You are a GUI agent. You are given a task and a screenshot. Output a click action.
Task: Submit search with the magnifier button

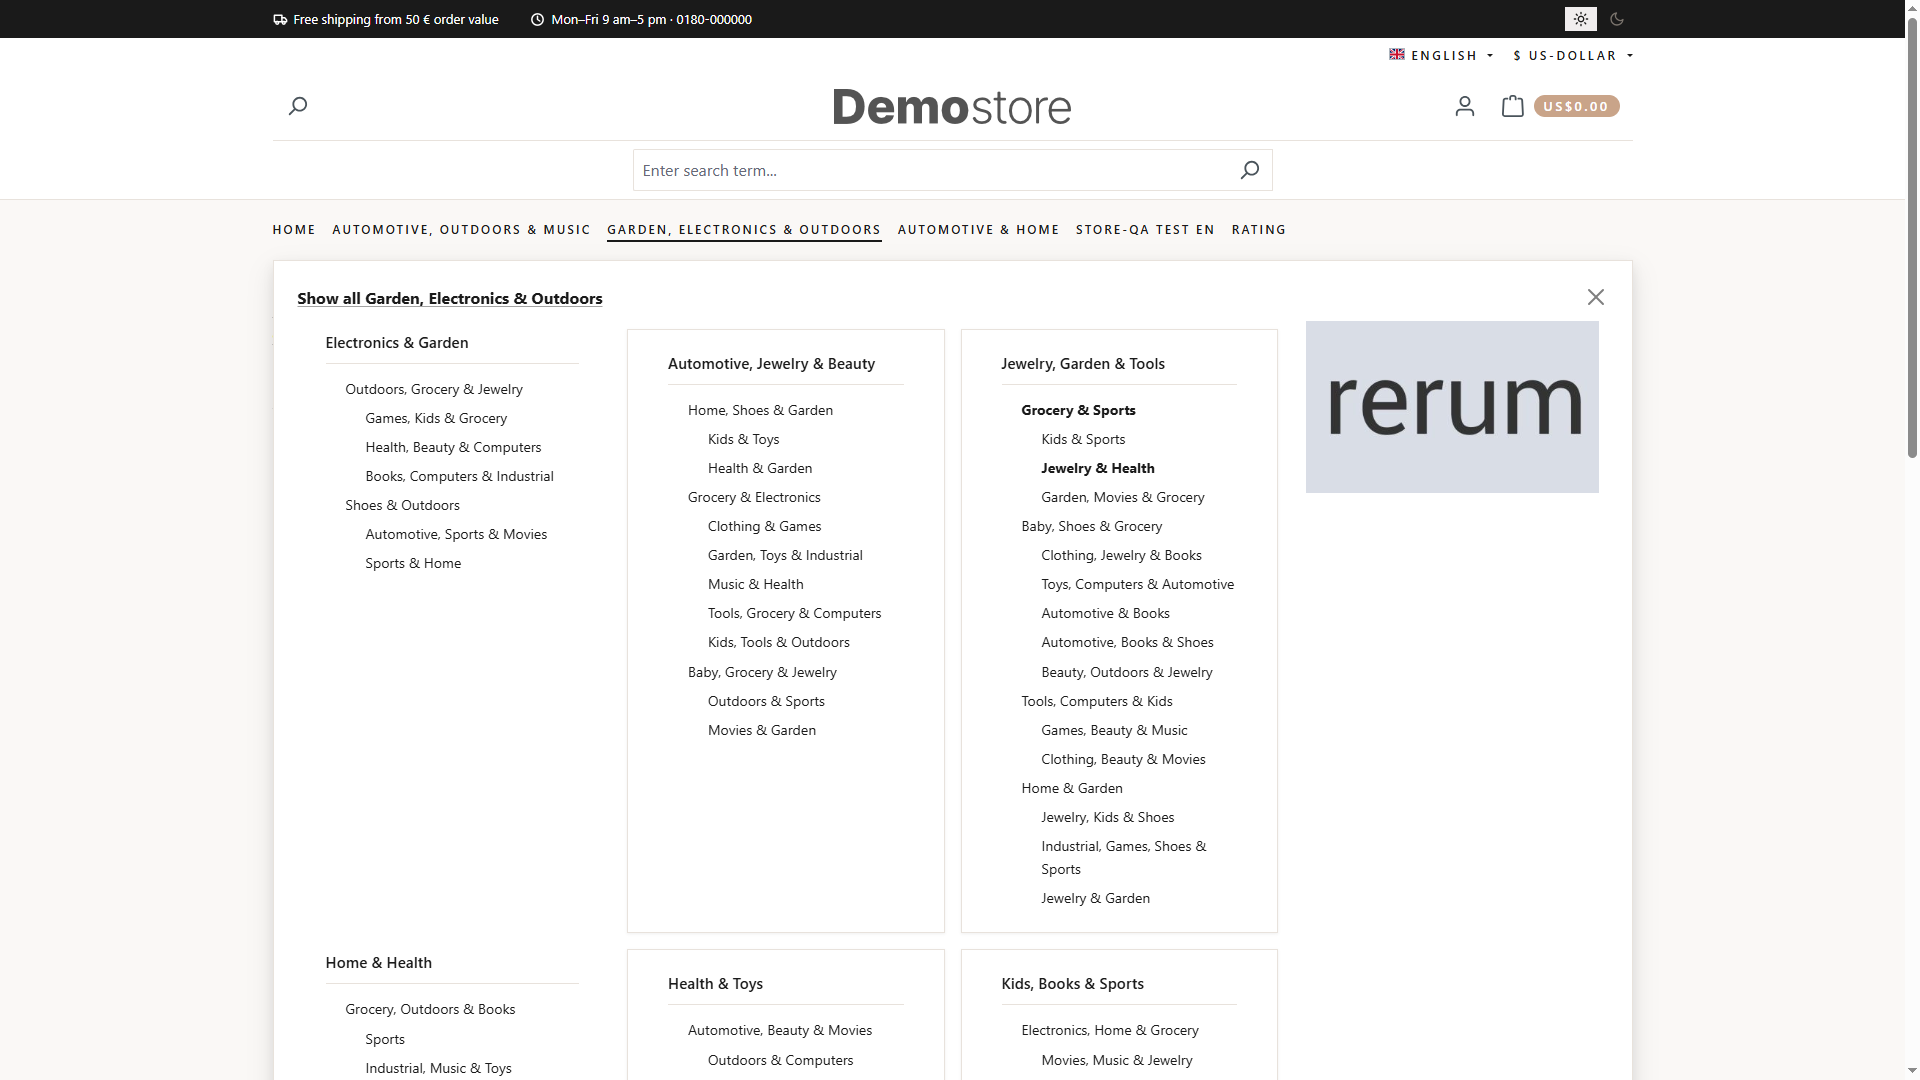[x=1249, y=170]
